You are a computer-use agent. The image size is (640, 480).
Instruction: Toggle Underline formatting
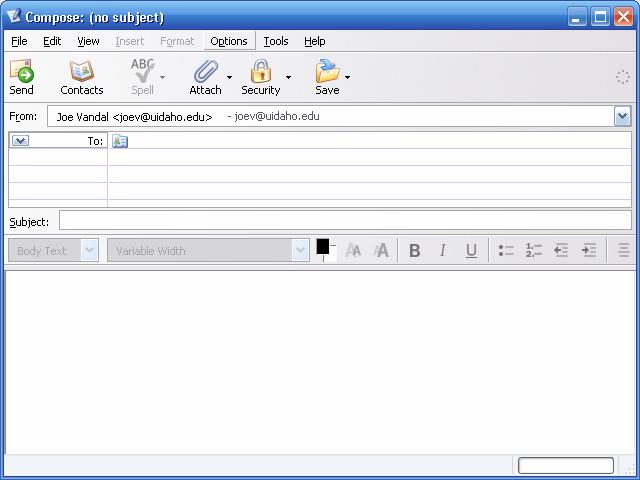click(x=471, y=250)
